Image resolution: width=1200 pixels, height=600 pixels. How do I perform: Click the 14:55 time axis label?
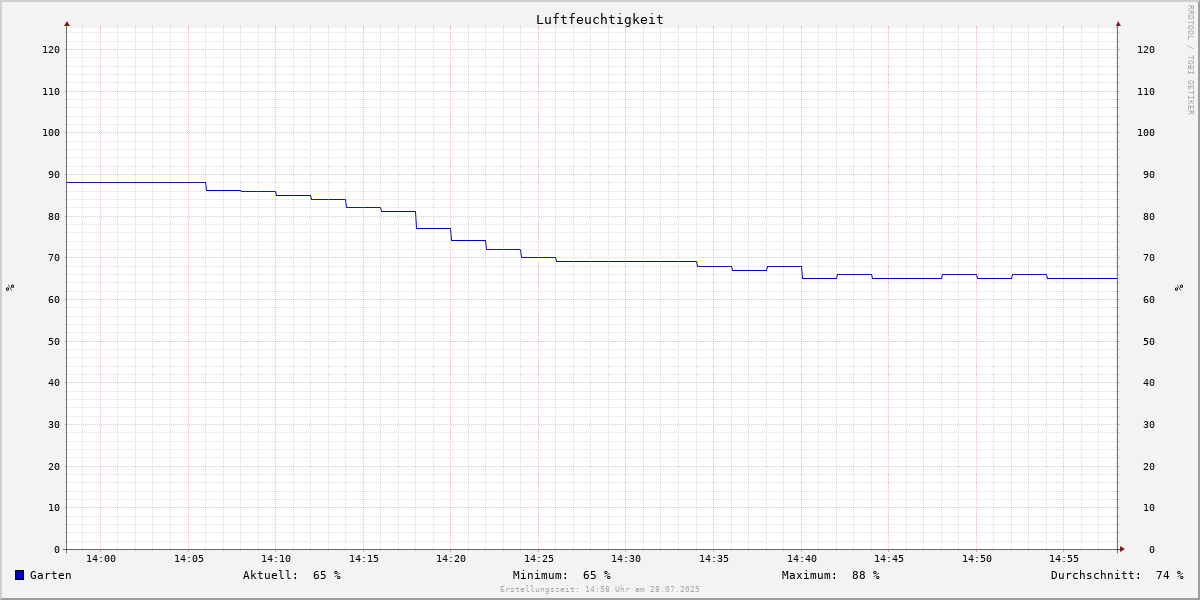[1064, 558]
